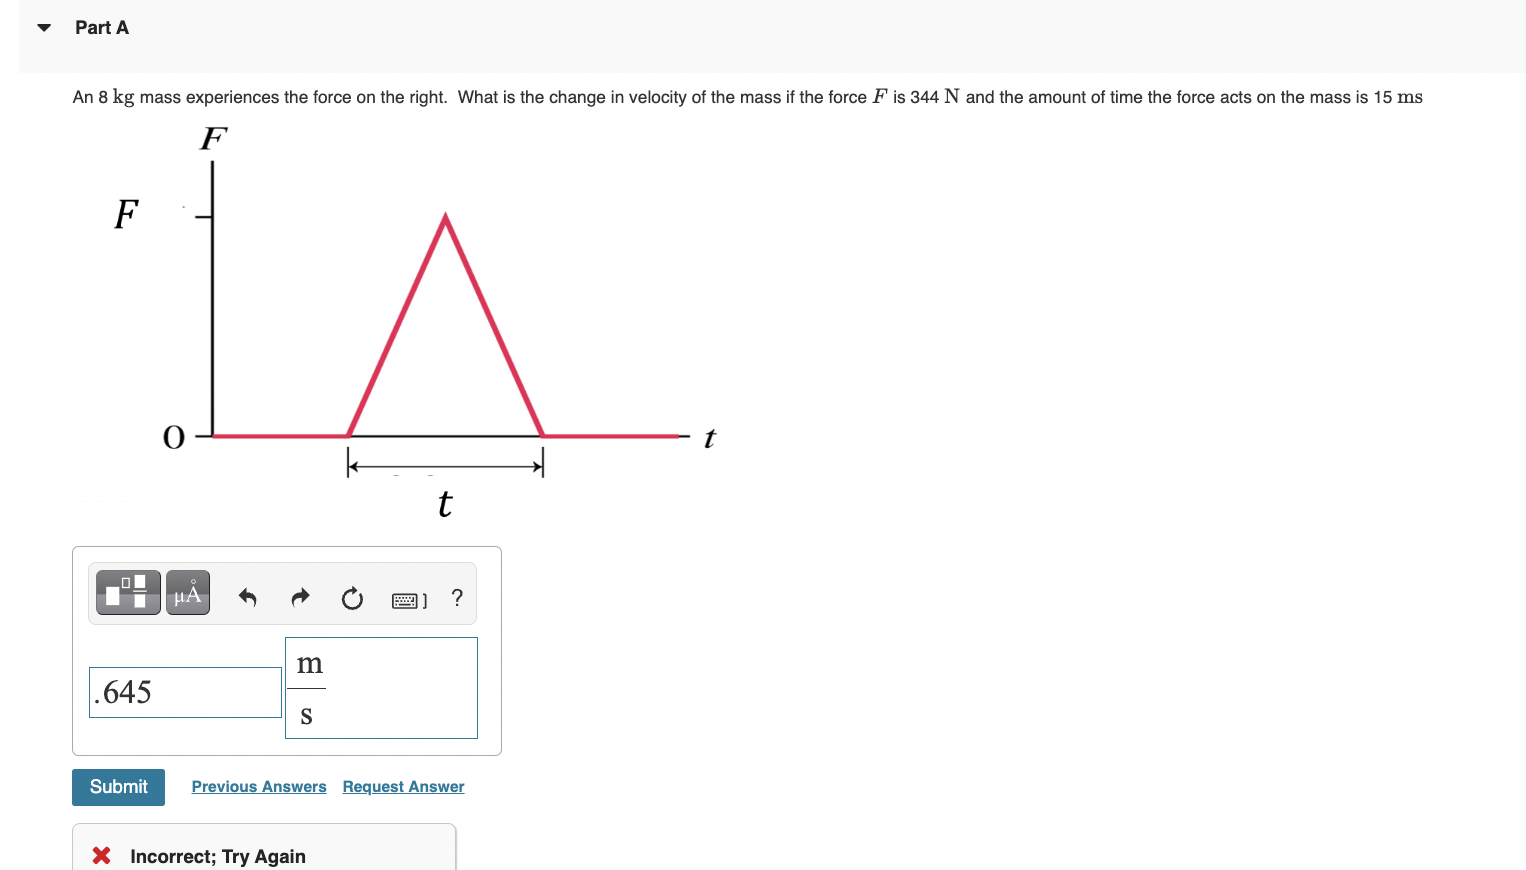Redo the answer edit
Viewport: 1526px width, 870px height.
point(299,597)
